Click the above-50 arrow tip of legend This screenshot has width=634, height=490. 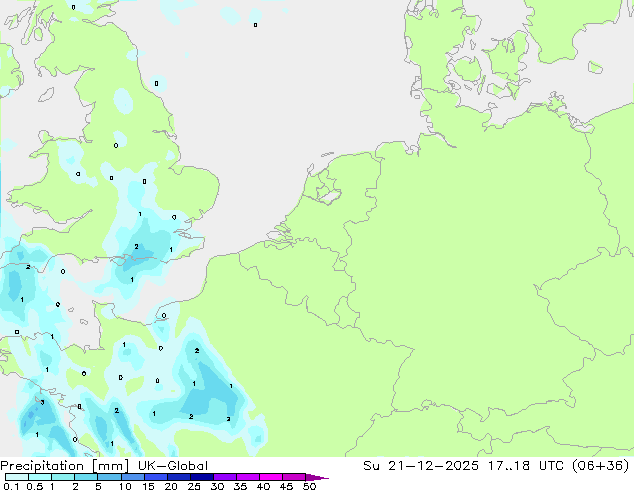point(317,477)
